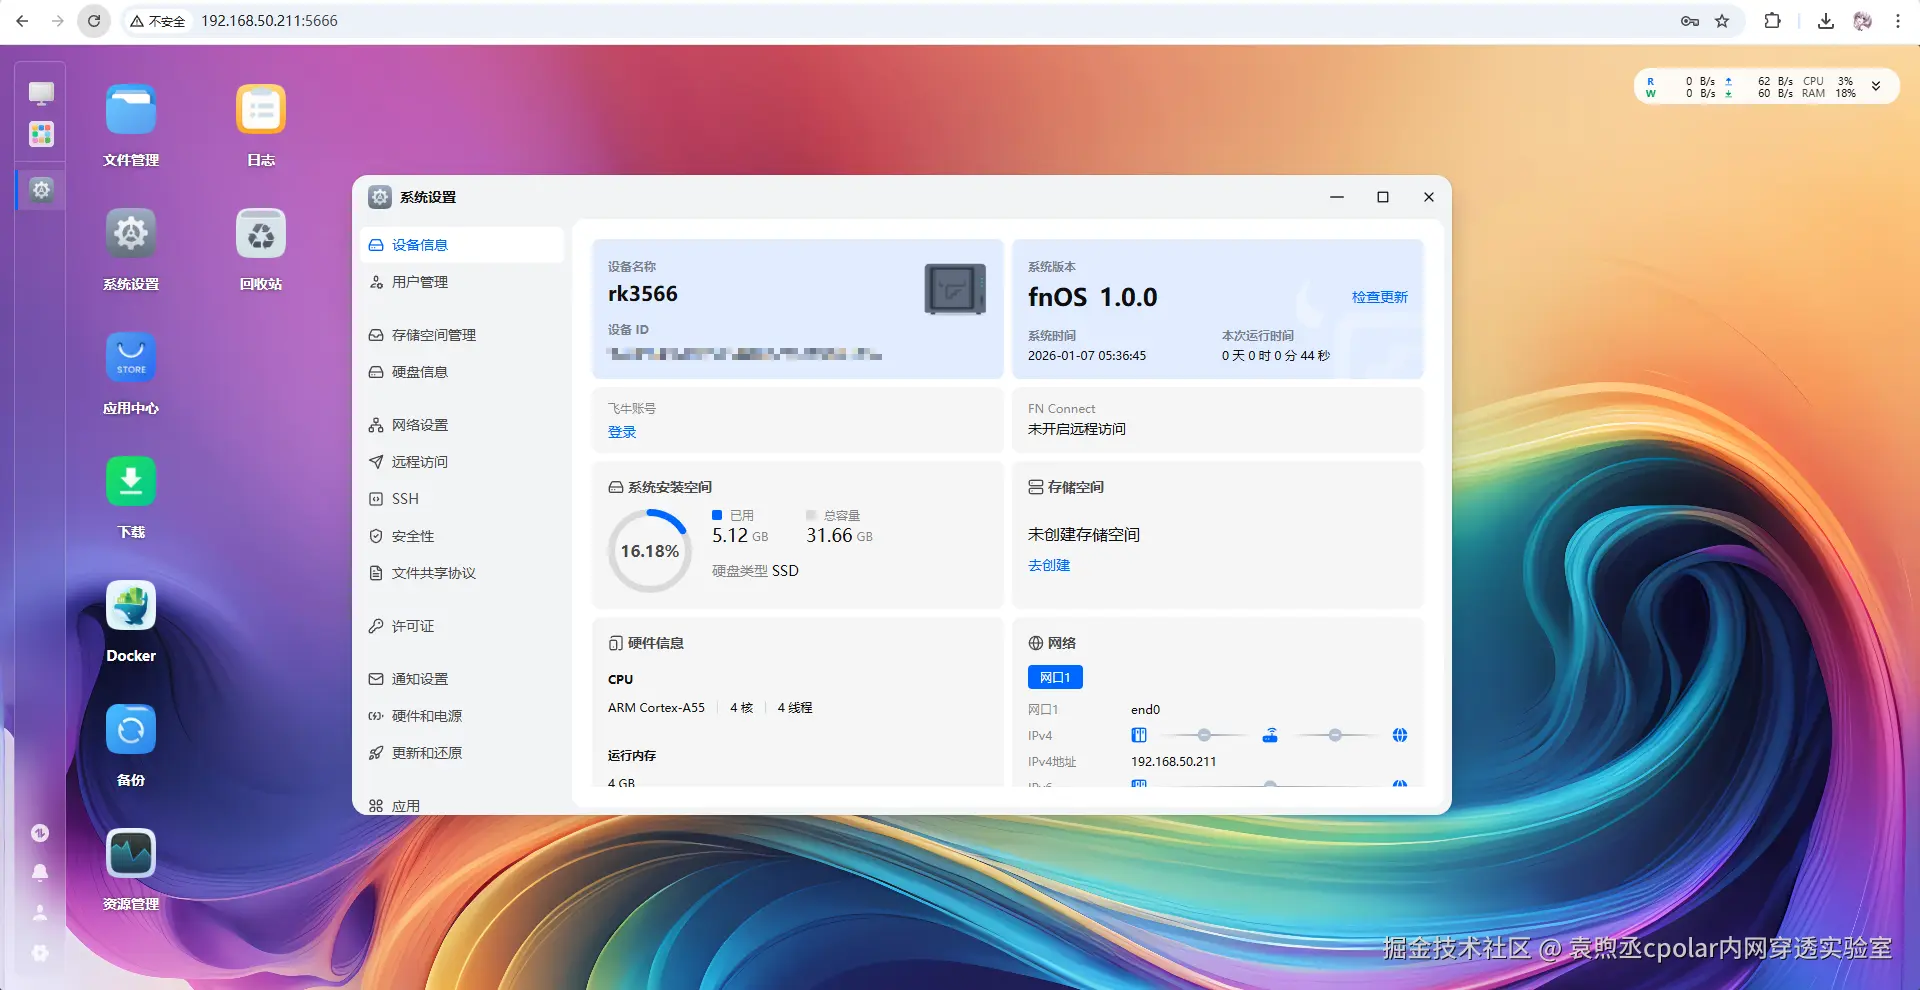Viewport: 1920px width, 990px height.
Task: Click the fnOS 1.0.0 version text
Action: 1092,297
